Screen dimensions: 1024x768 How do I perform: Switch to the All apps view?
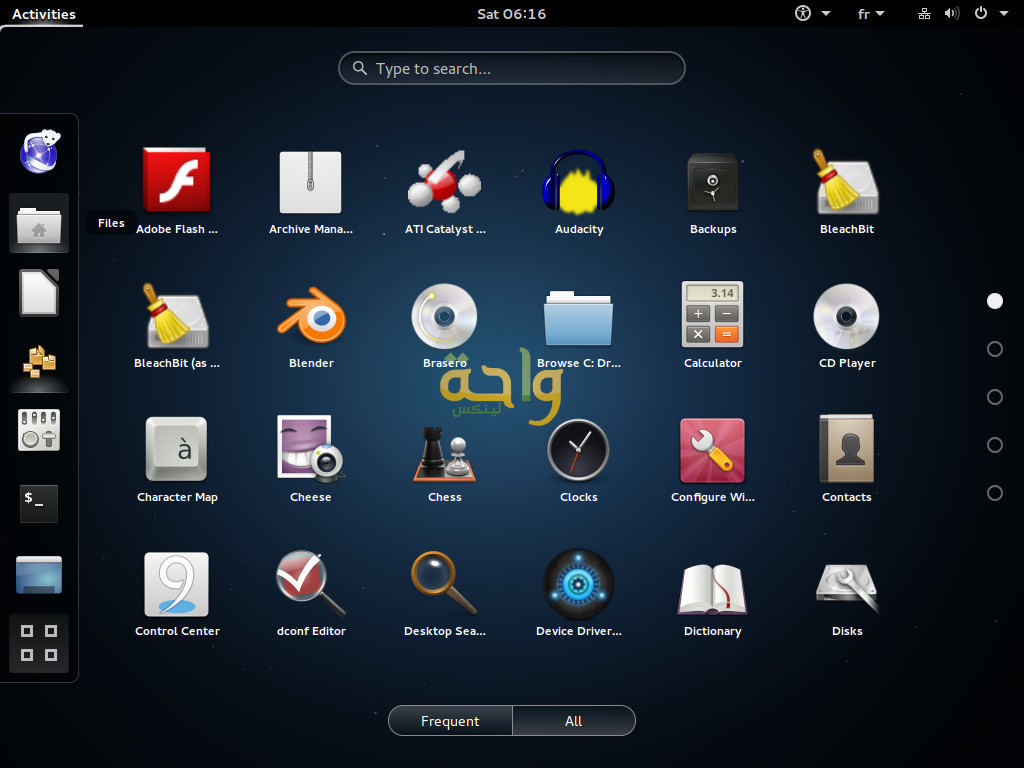pos(574,721)
